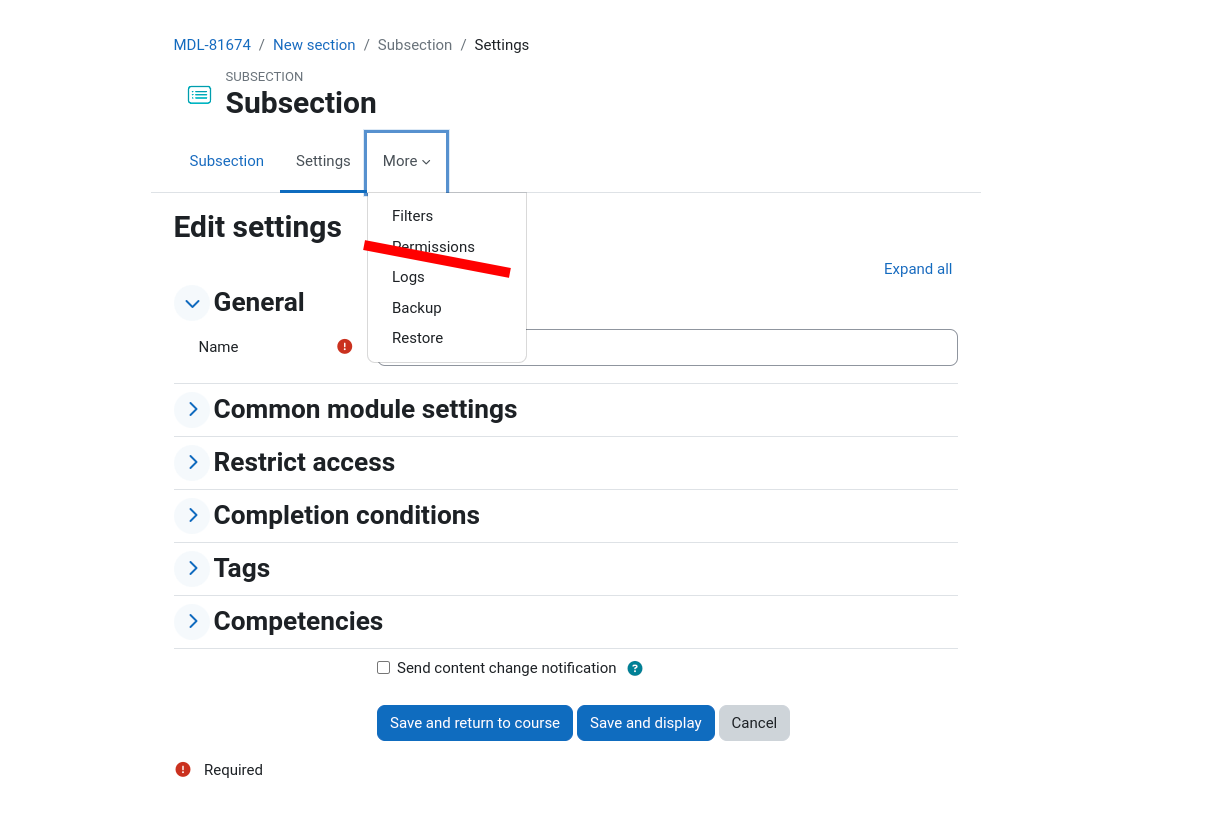The width and height of the screenshot is (1228, 815).
Task: Toggle the More dropdown tab
Action: tap(407, 161)
